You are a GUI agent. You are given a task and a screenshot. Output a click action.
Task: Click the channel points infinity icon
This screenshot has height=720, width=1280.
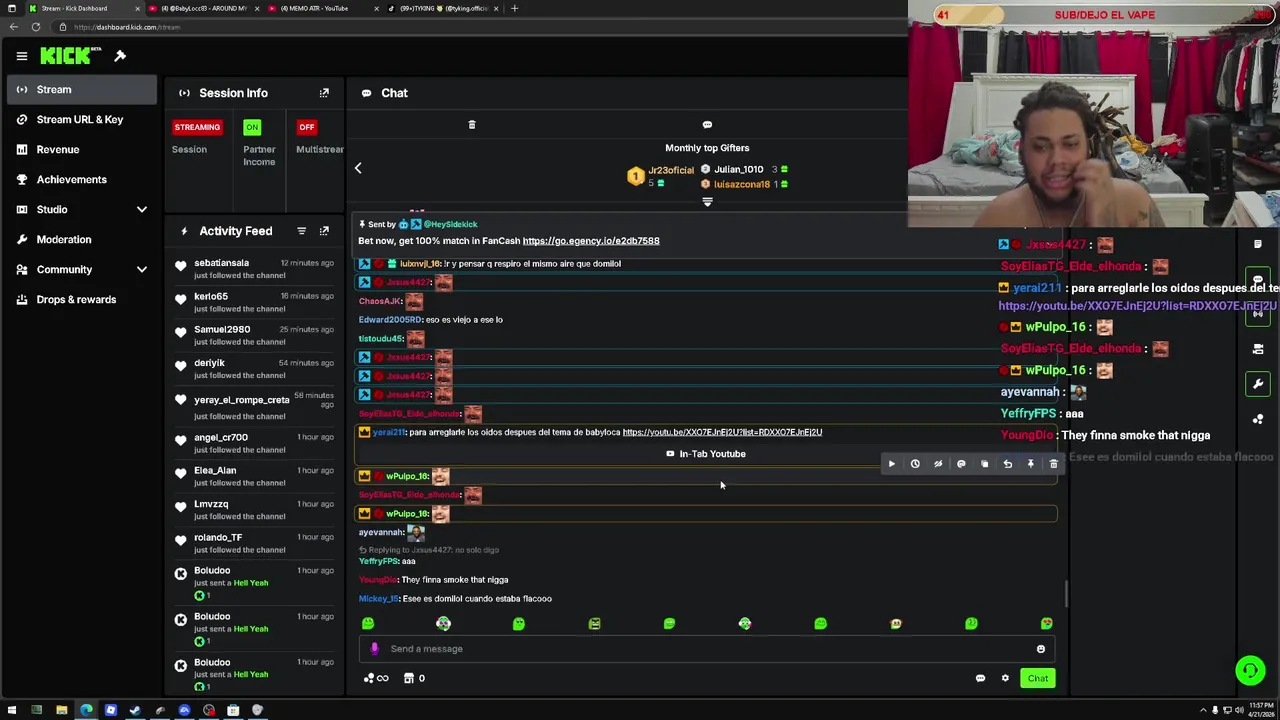pyautogui.click(x=376, y=679)
